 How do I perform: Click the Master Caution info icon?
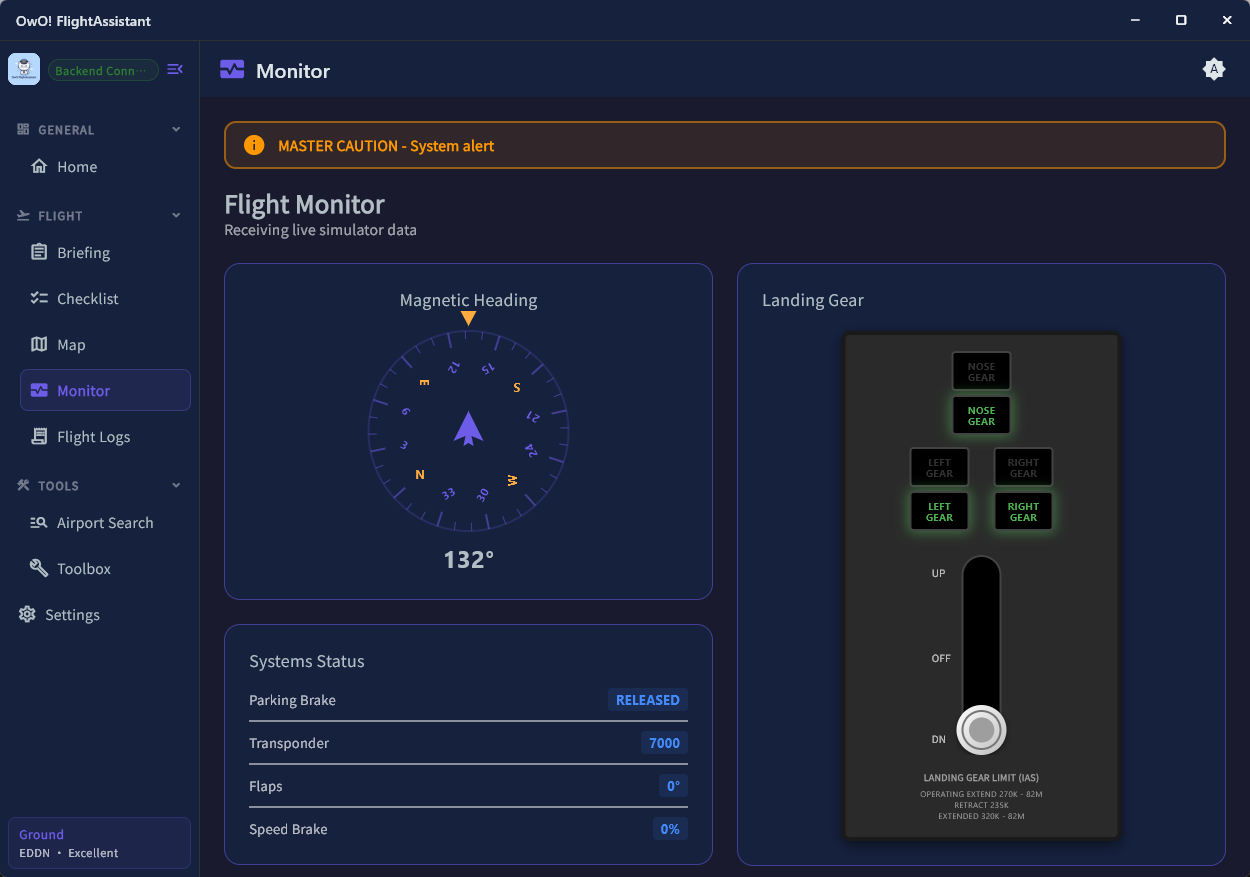click(x=254, y=145)
